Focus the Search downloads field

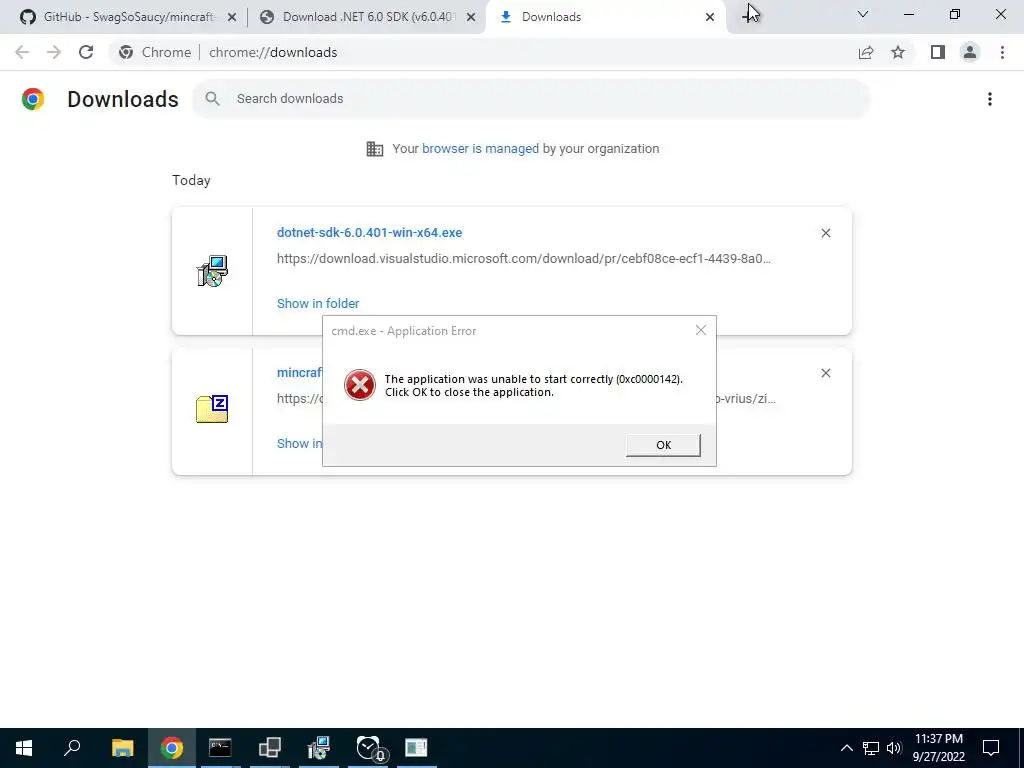coord(531,99)
